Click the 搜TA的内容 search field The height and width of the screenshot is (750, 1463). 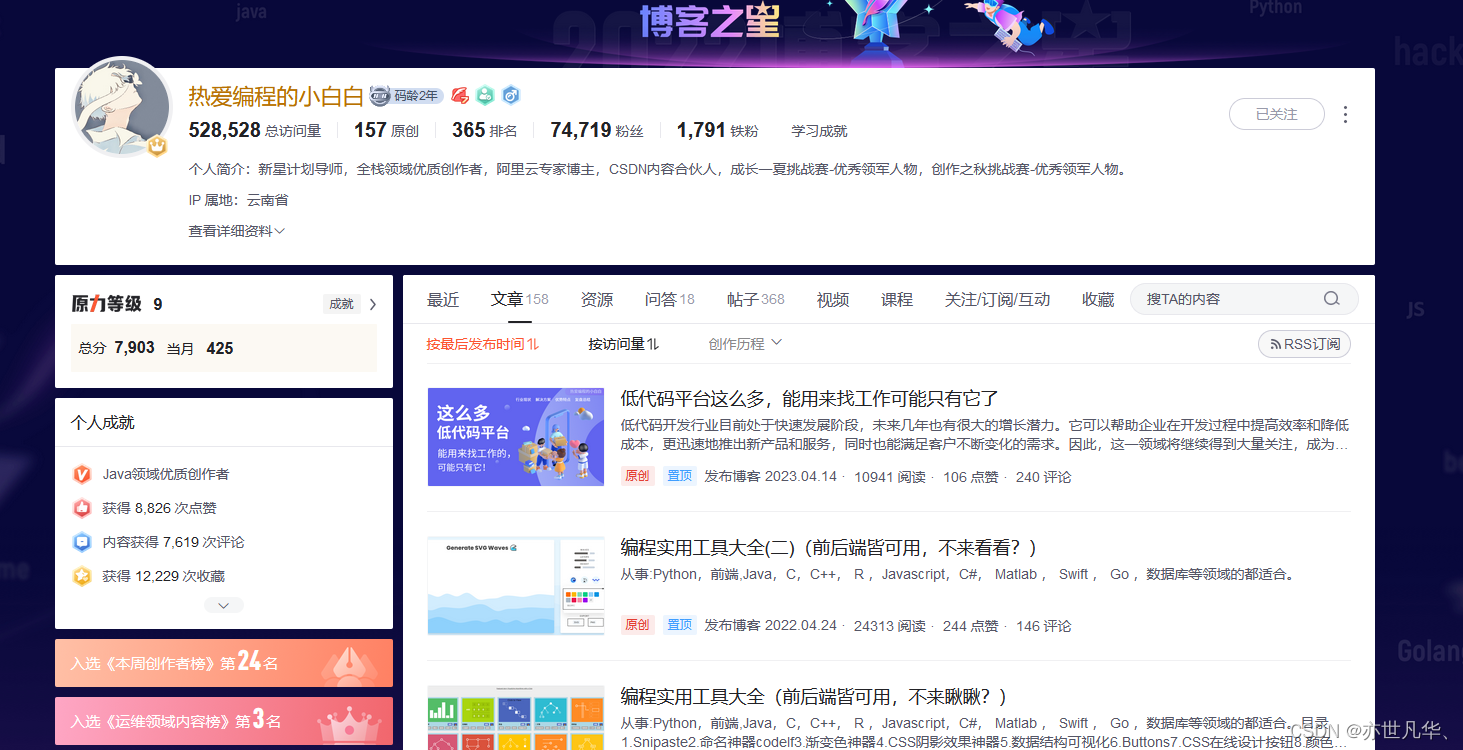pyautogui.click(x=1244, y=299)
